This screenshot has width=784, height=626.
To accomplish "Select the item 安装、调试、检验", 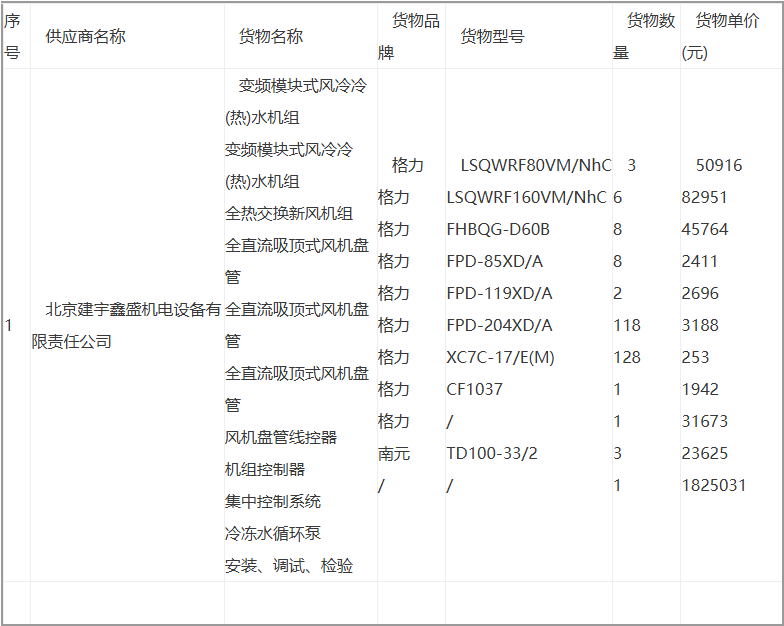I will [288, 566].
